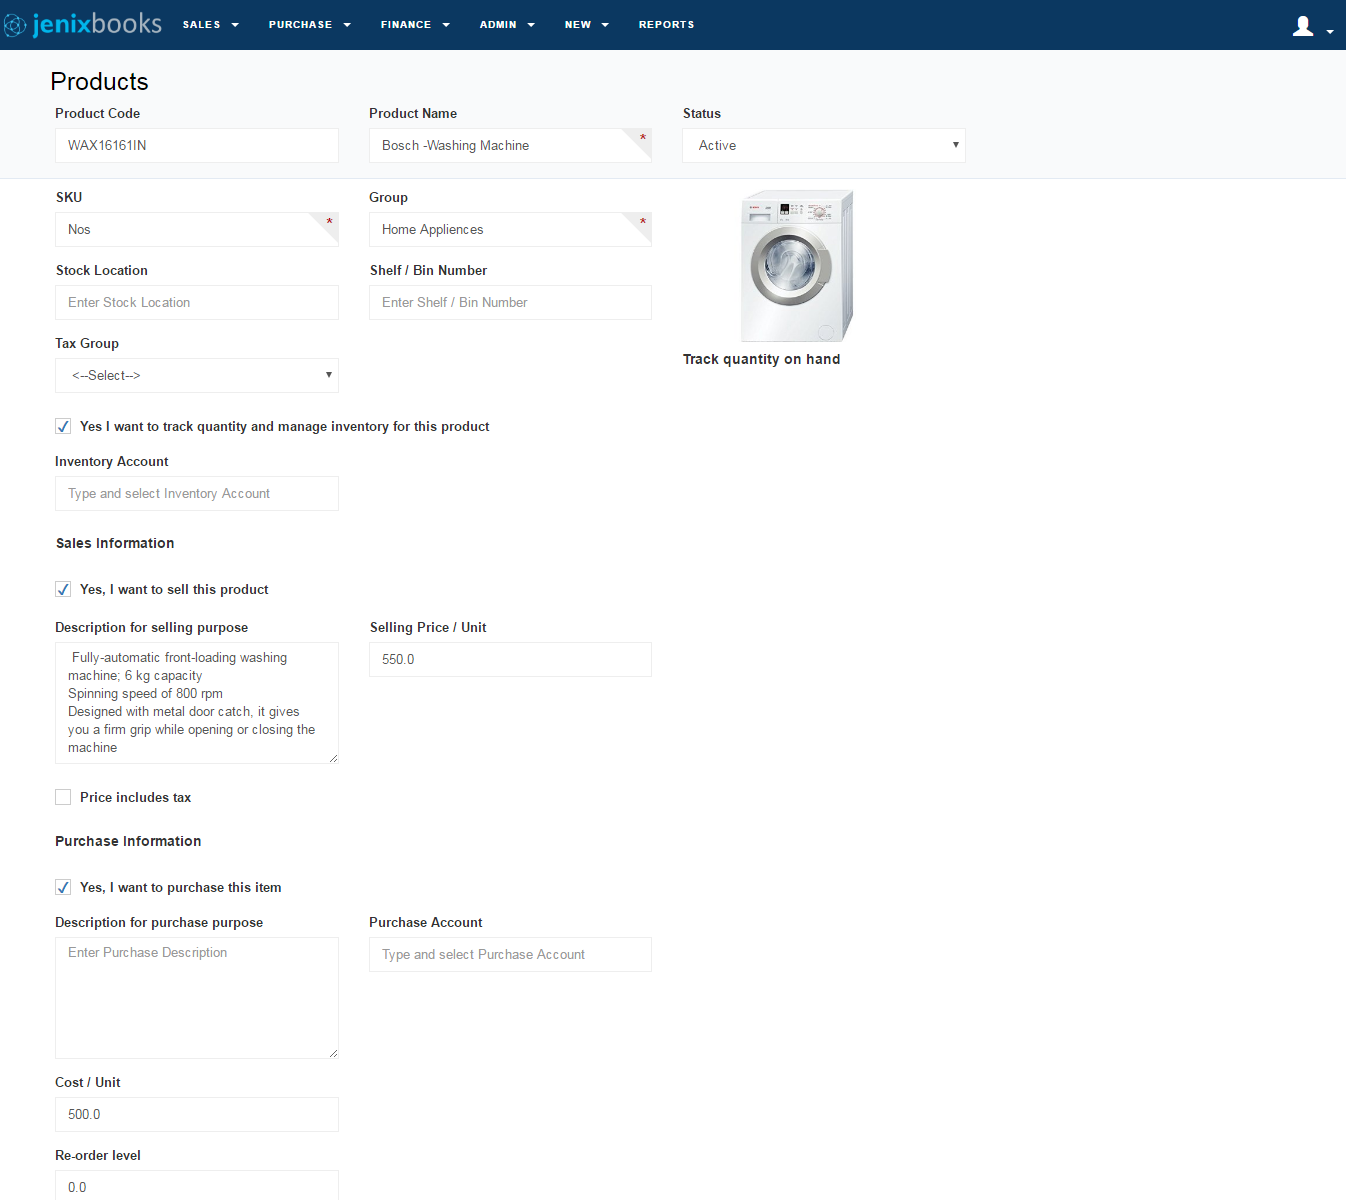Open the Sales menu
The image size is (1346, 1200).
point(211,25)
